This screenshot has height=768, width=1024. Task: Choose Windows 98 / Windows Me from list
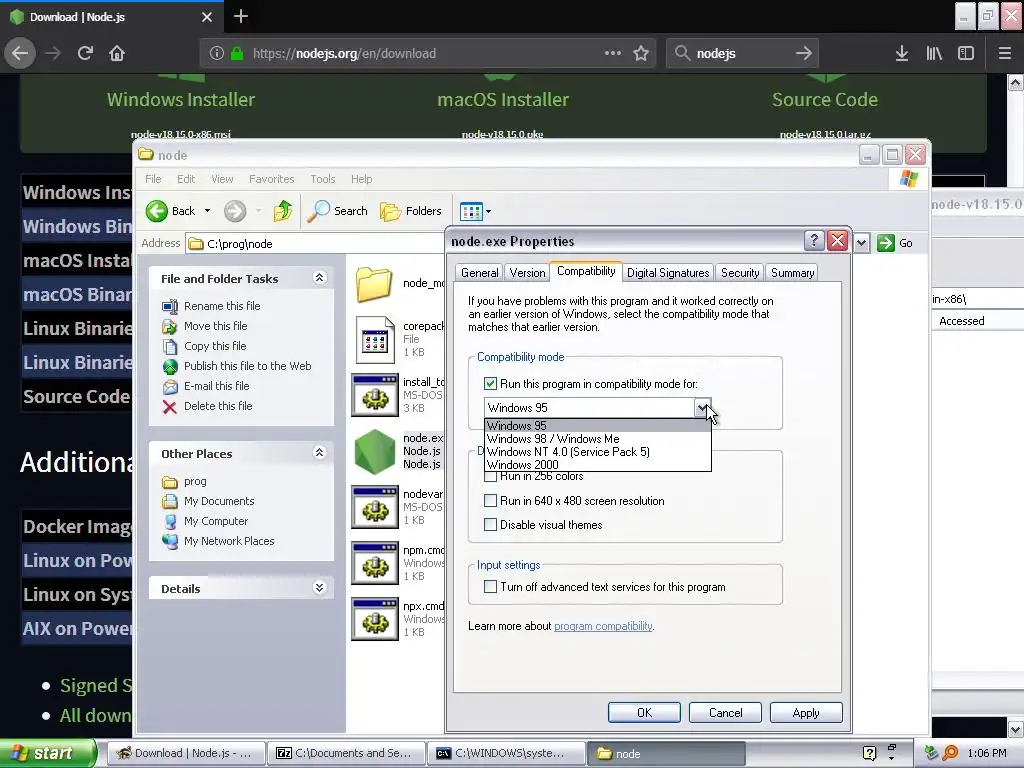click(x=598, y=439)
